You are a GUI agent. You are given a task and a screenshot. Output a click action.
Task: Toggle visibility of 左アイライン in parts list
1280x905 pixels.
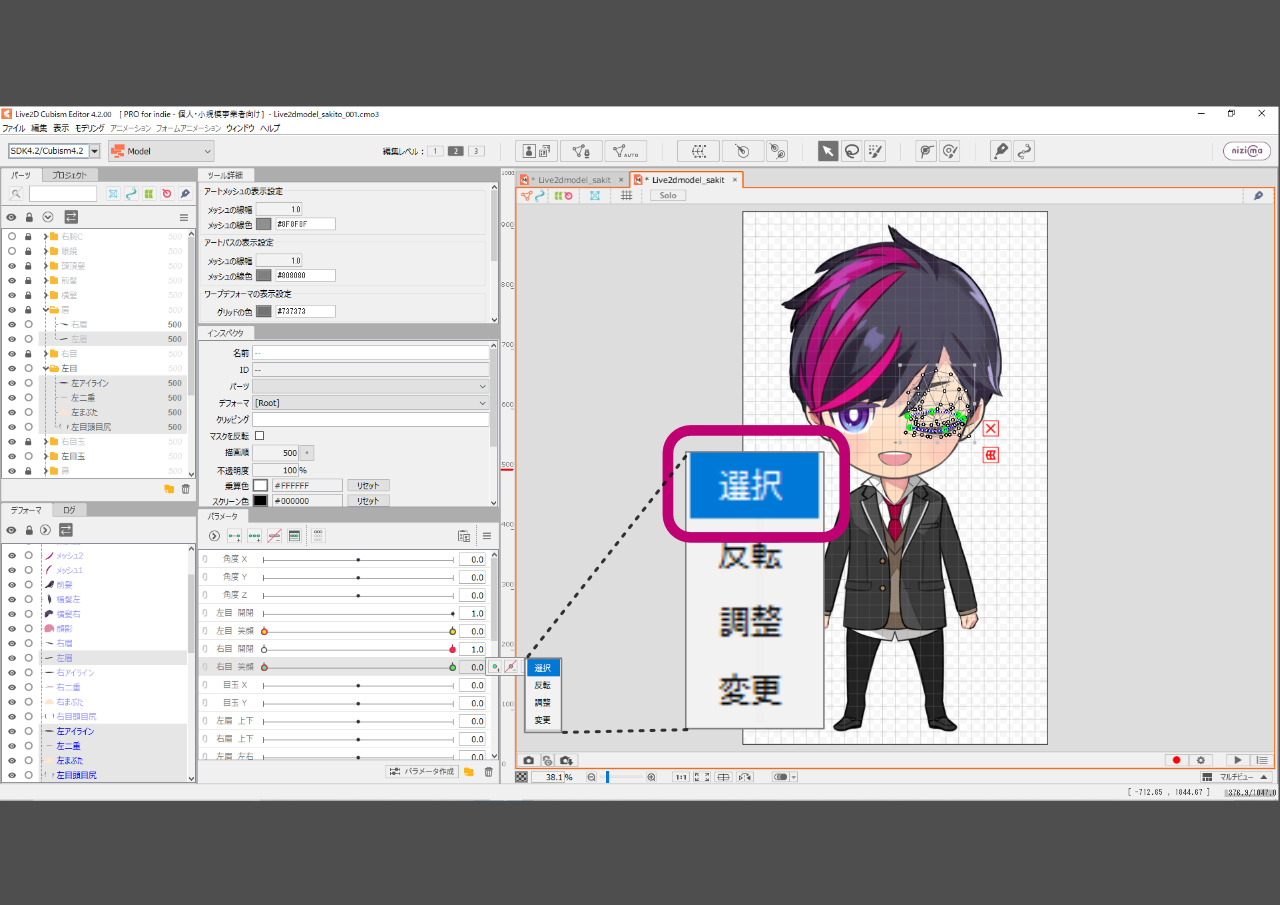click(x=12, y=383)
